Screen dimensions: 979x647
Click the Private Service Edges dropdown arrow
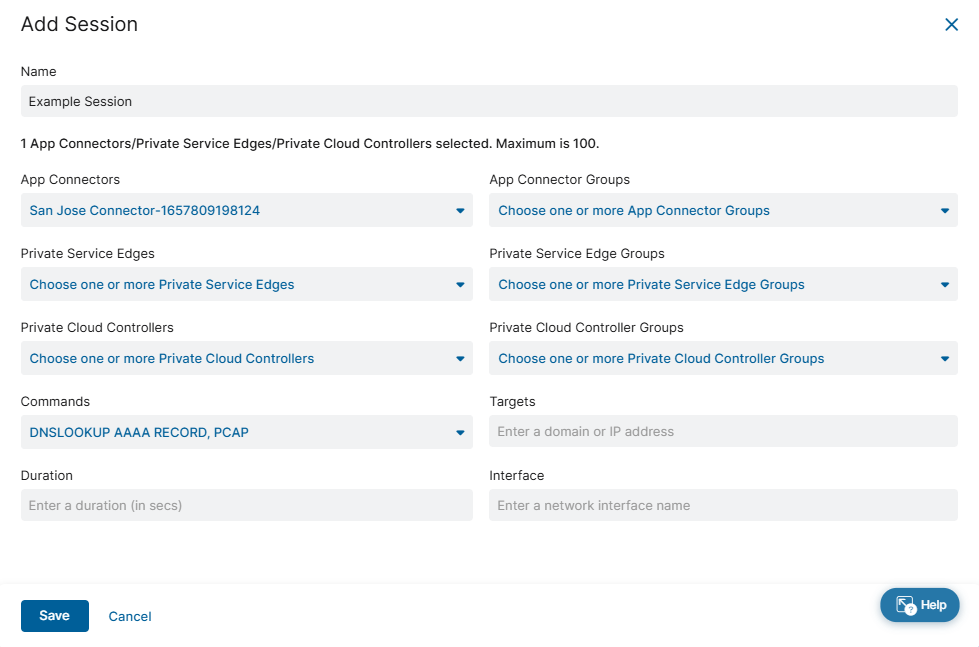coord(459,284)
